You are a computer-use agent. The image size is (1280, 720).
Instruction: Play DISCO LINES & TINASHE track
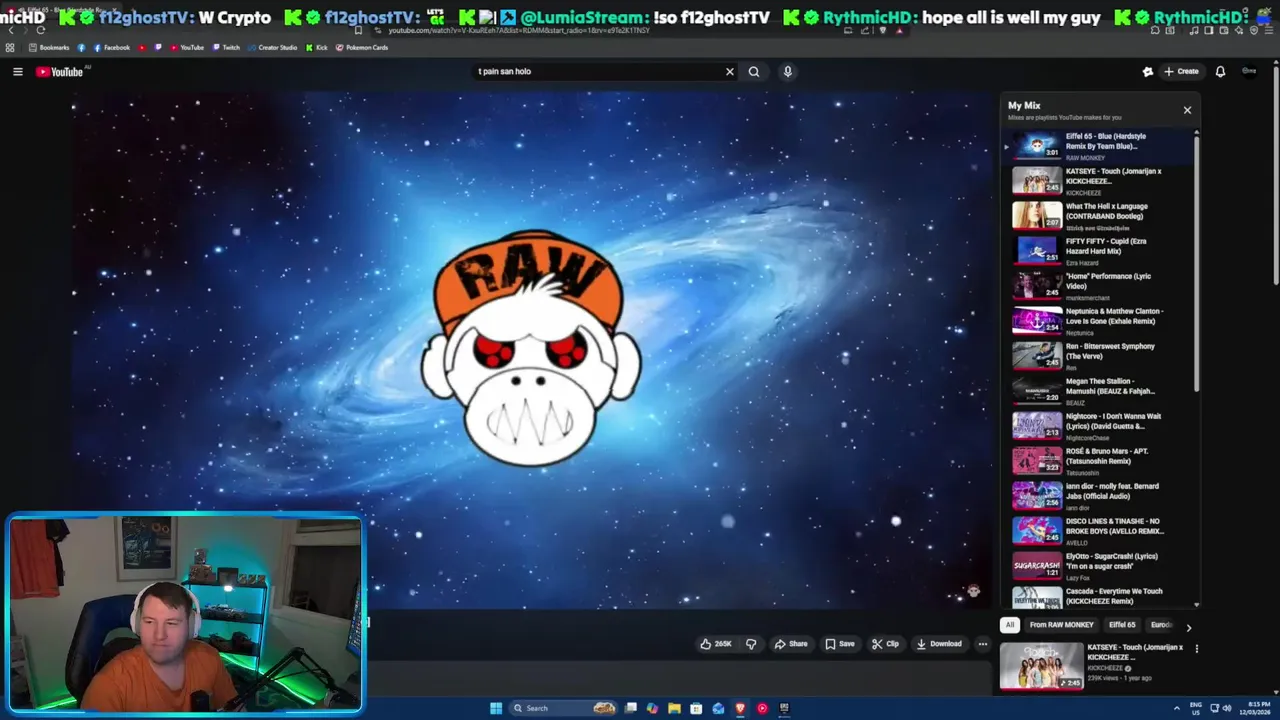click(1098, 530)
